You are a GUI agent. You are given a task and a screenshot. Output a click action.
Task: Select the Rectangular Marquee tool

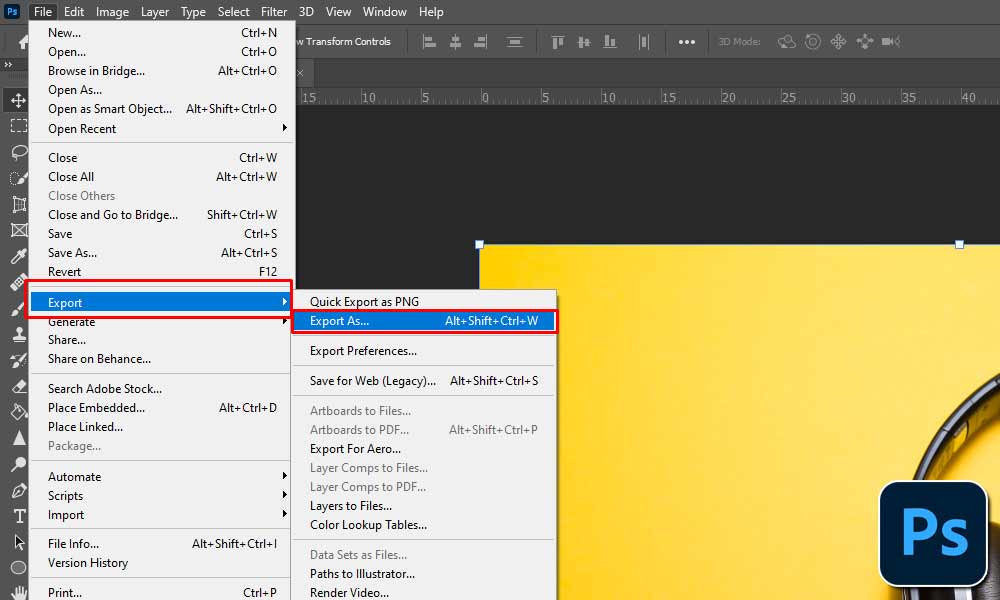pos(18,126)
